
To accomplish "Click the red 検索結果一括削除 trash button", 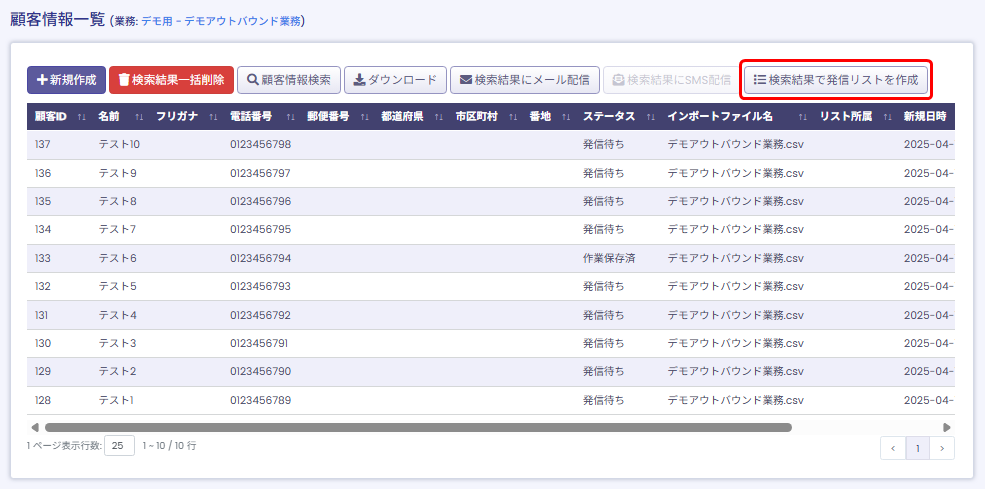I will point(171,80).
